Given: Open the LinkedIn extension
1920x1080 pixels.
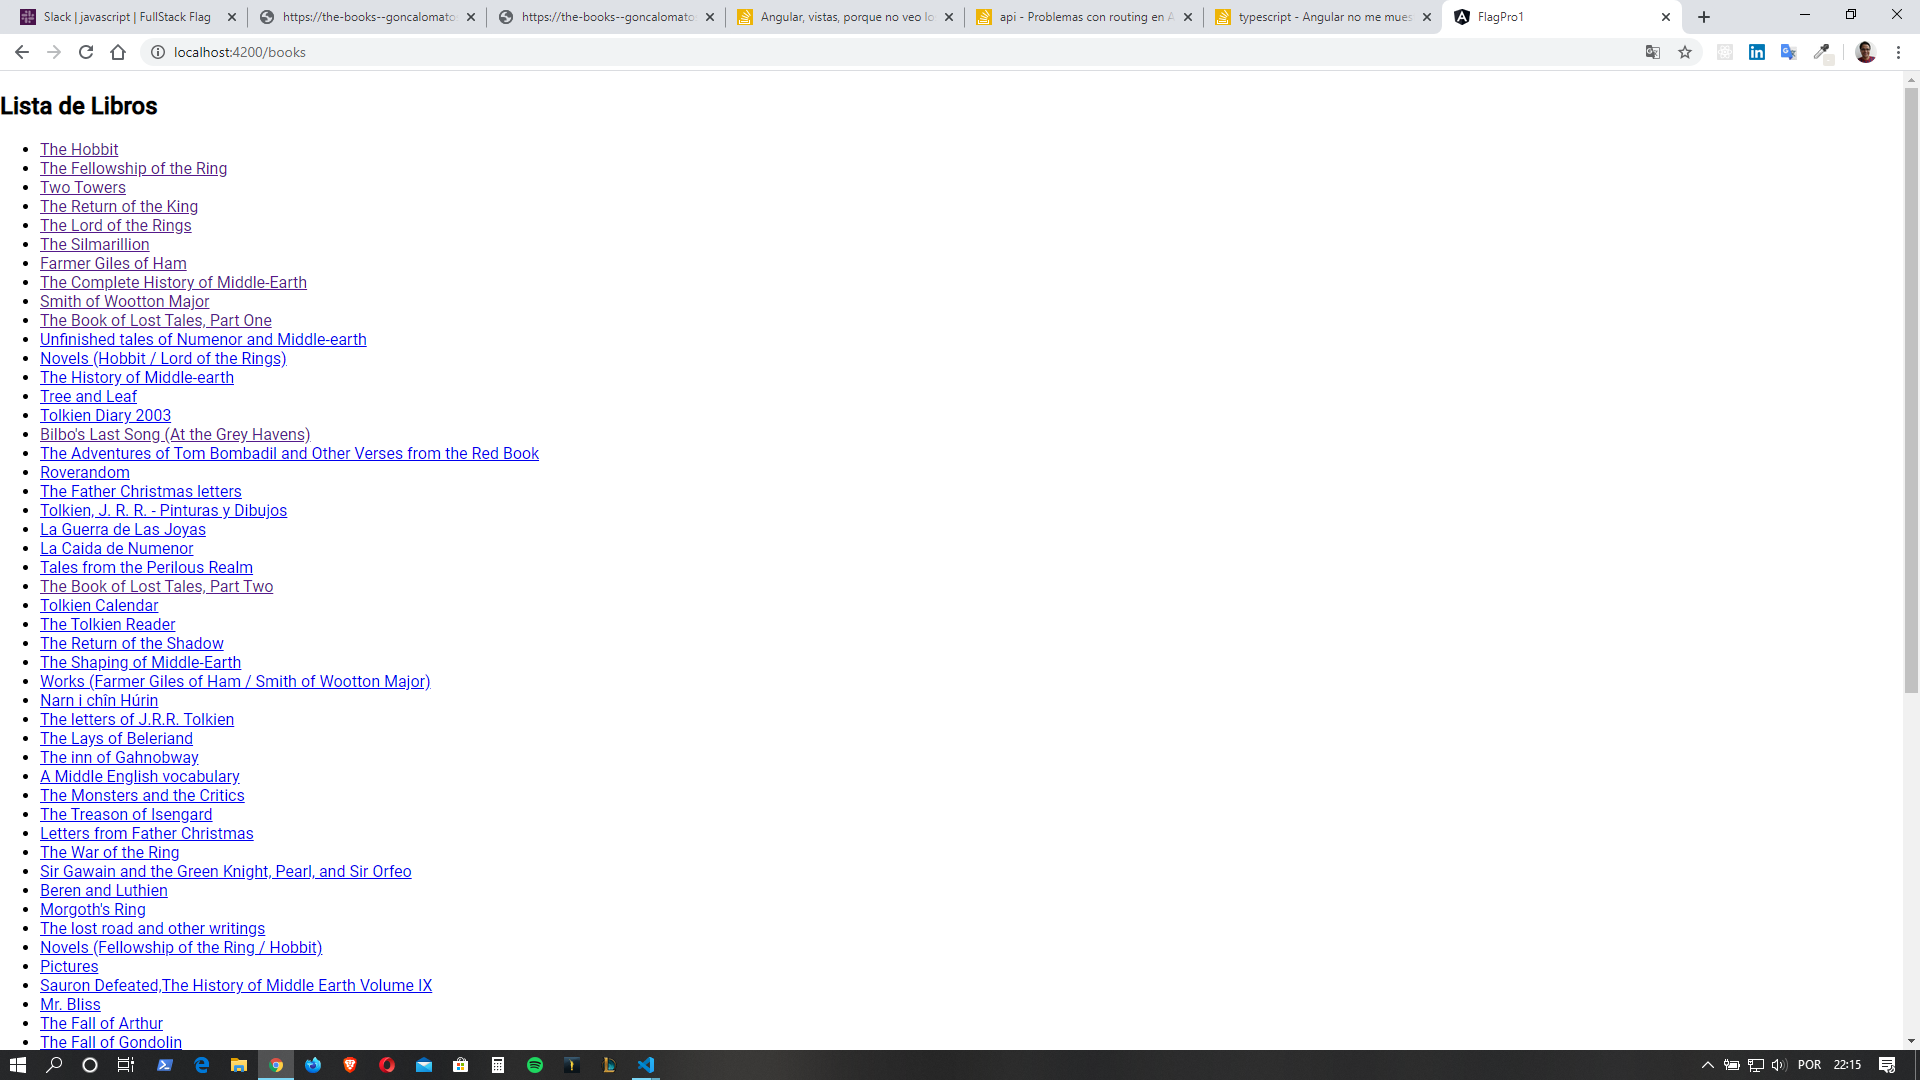Looking at the screenshot, I should point(1757,52).
